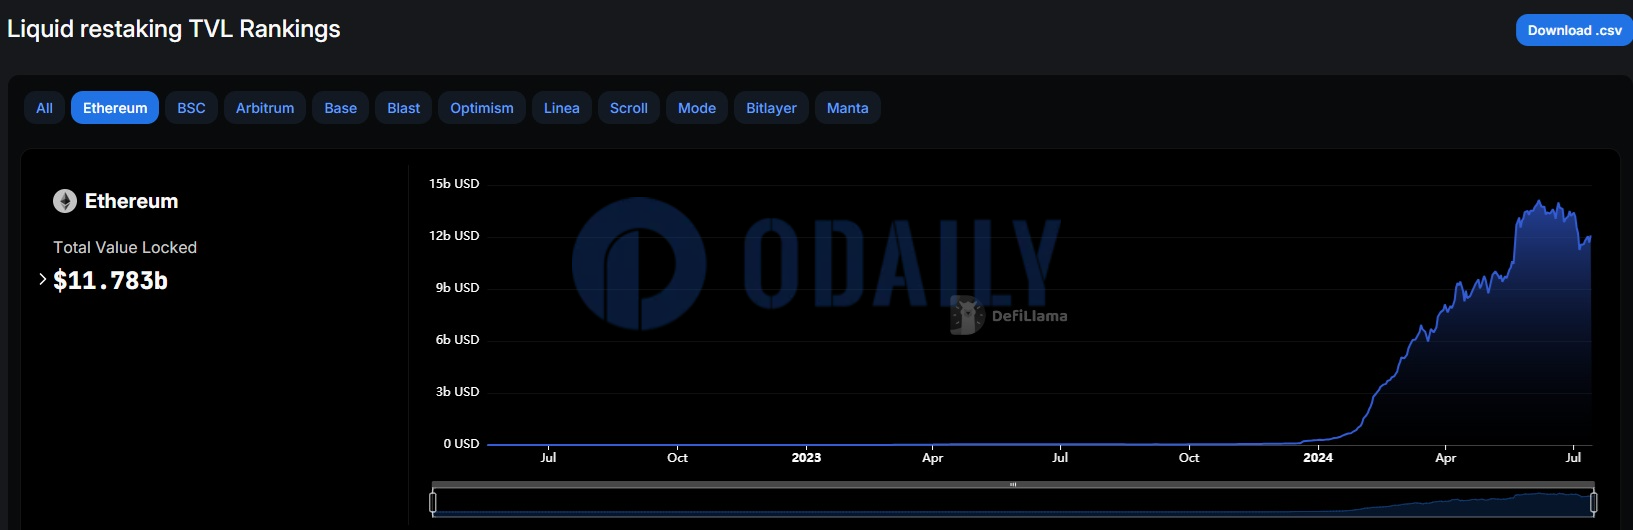Image resolution: width=1633 pixels, height=530 pixels.
Task: Click the center grip of range slider
Action: click(1013, 485)
